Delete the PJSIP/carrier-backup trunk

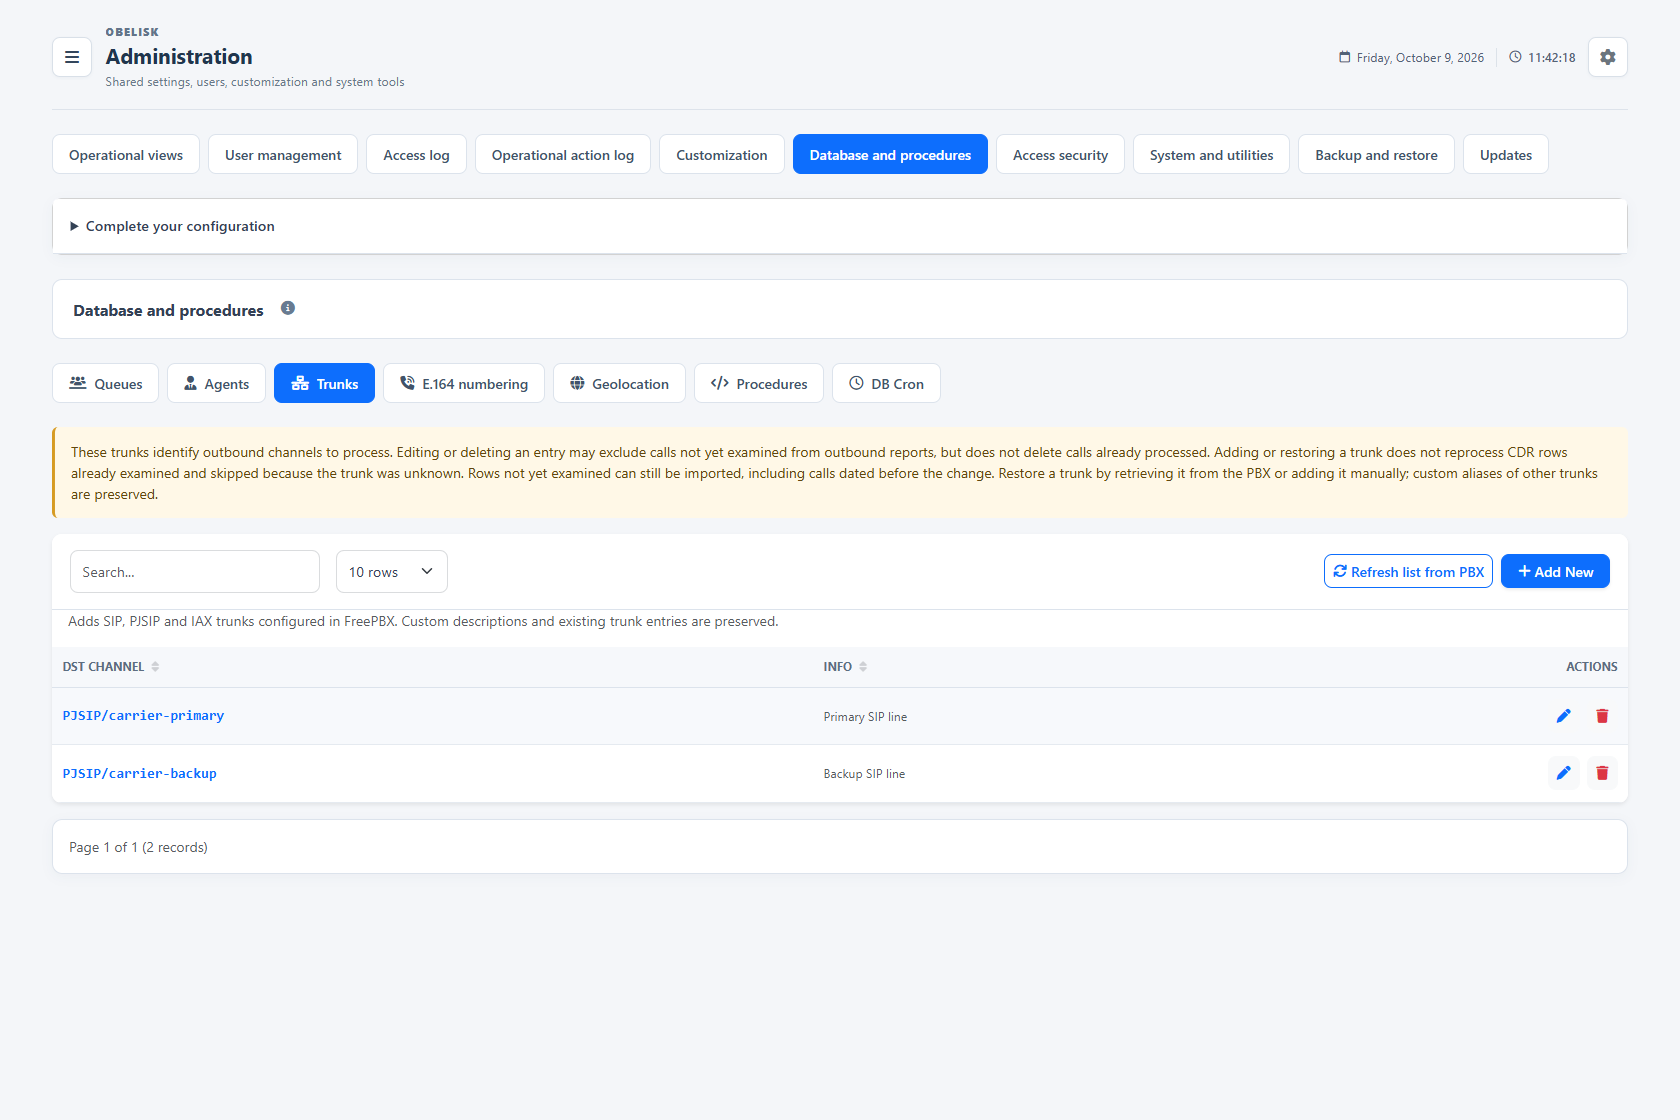click(x=1602, y=773)
